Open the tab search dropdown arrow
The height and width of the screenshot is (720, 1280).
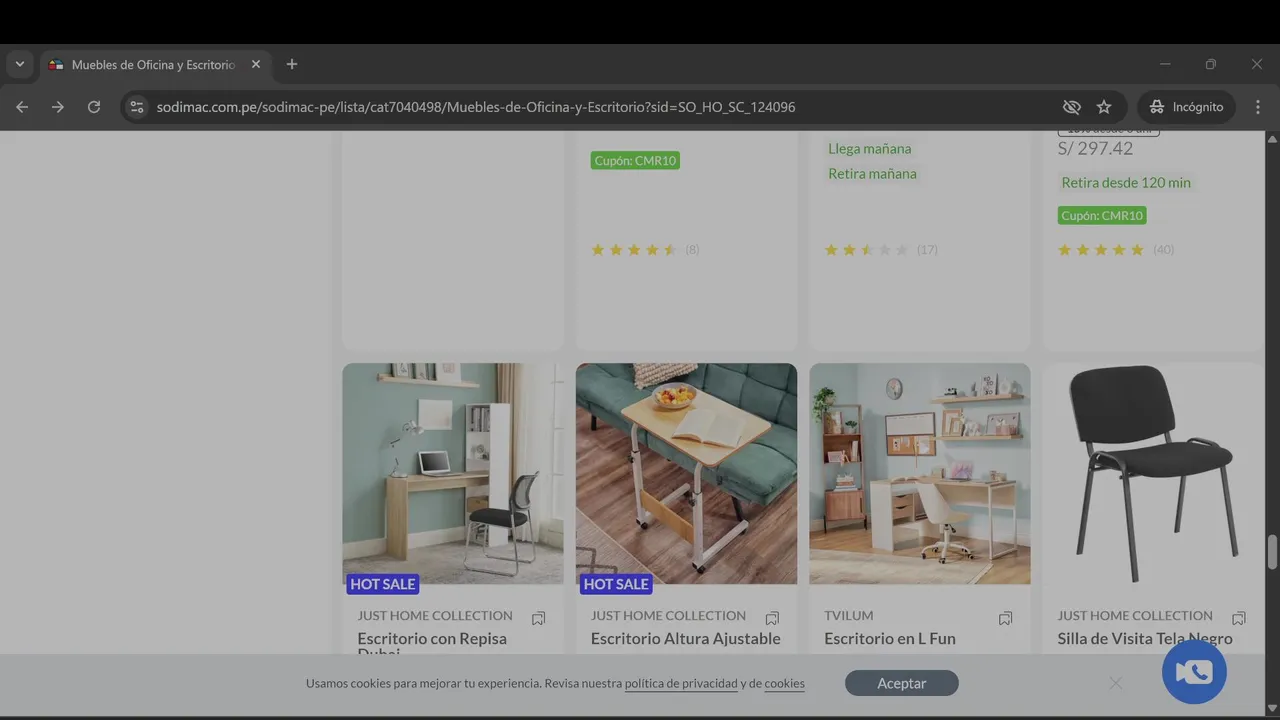tap(20, 64)
